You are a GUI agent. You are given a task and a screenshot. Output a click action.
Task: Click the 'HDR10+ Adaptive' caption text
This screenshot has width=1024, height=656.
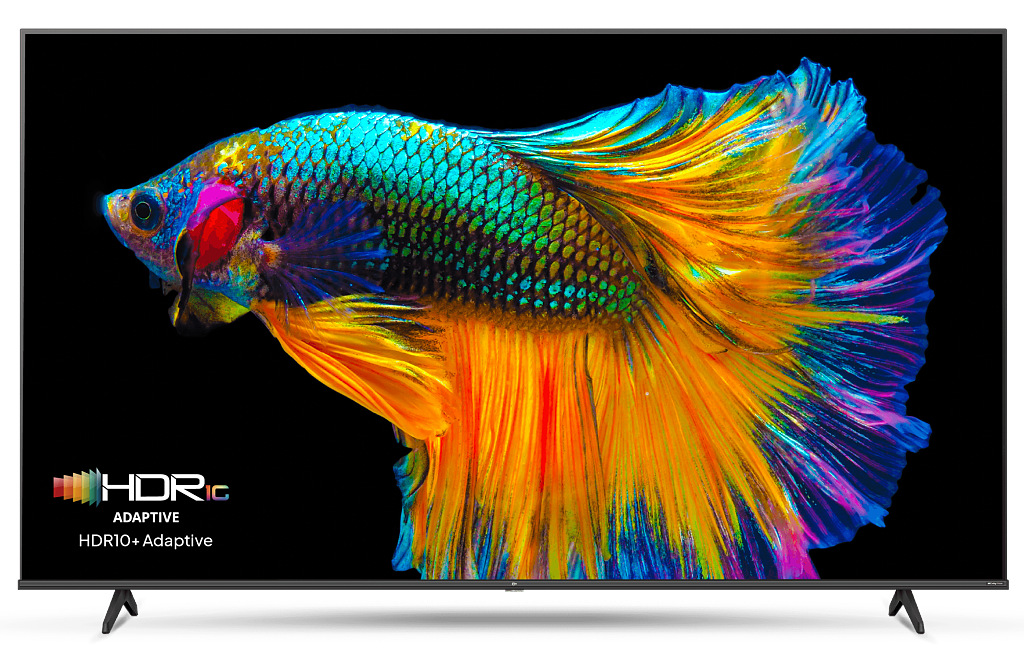pos(146,541)
